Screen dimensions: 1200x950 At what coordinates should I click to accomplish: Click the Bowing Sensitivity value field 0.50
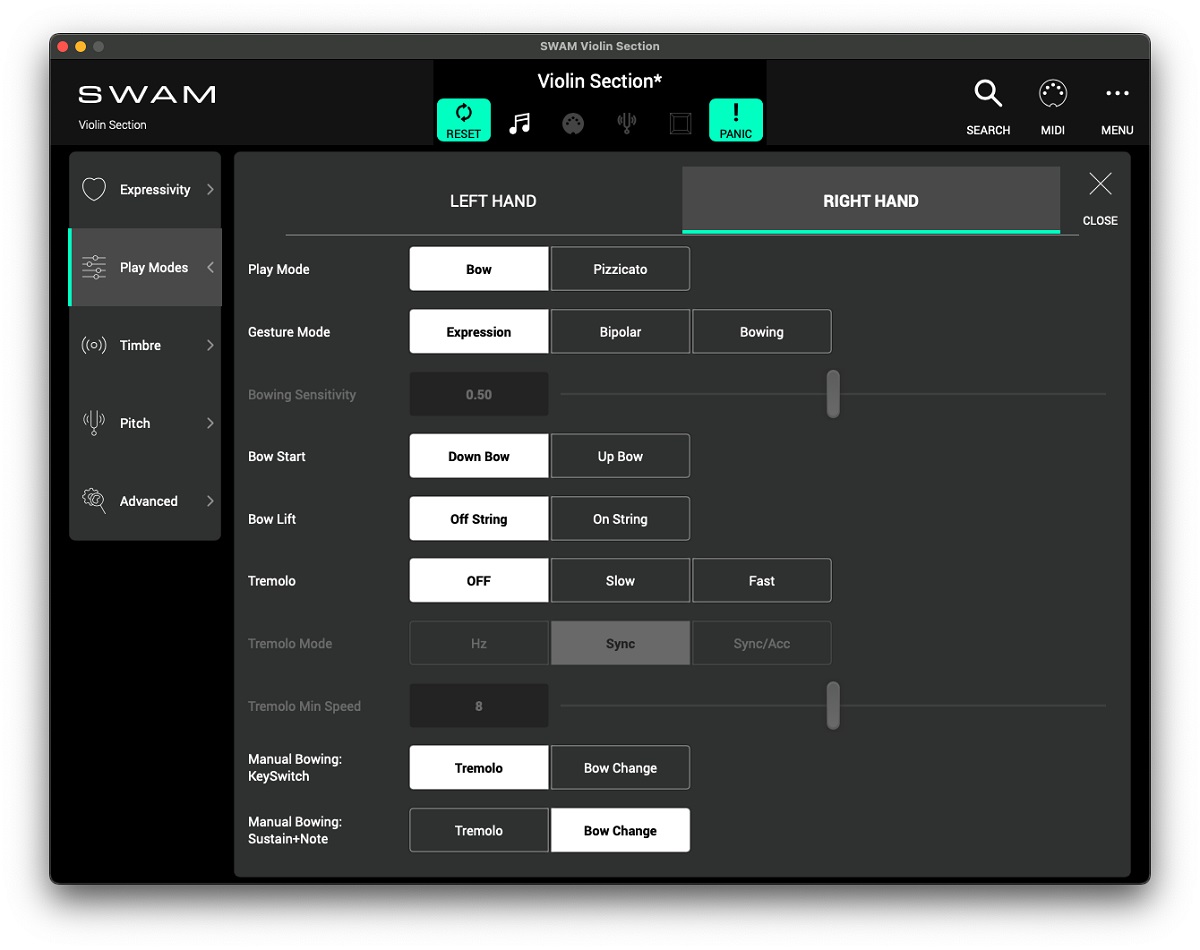tap(479, 394)
